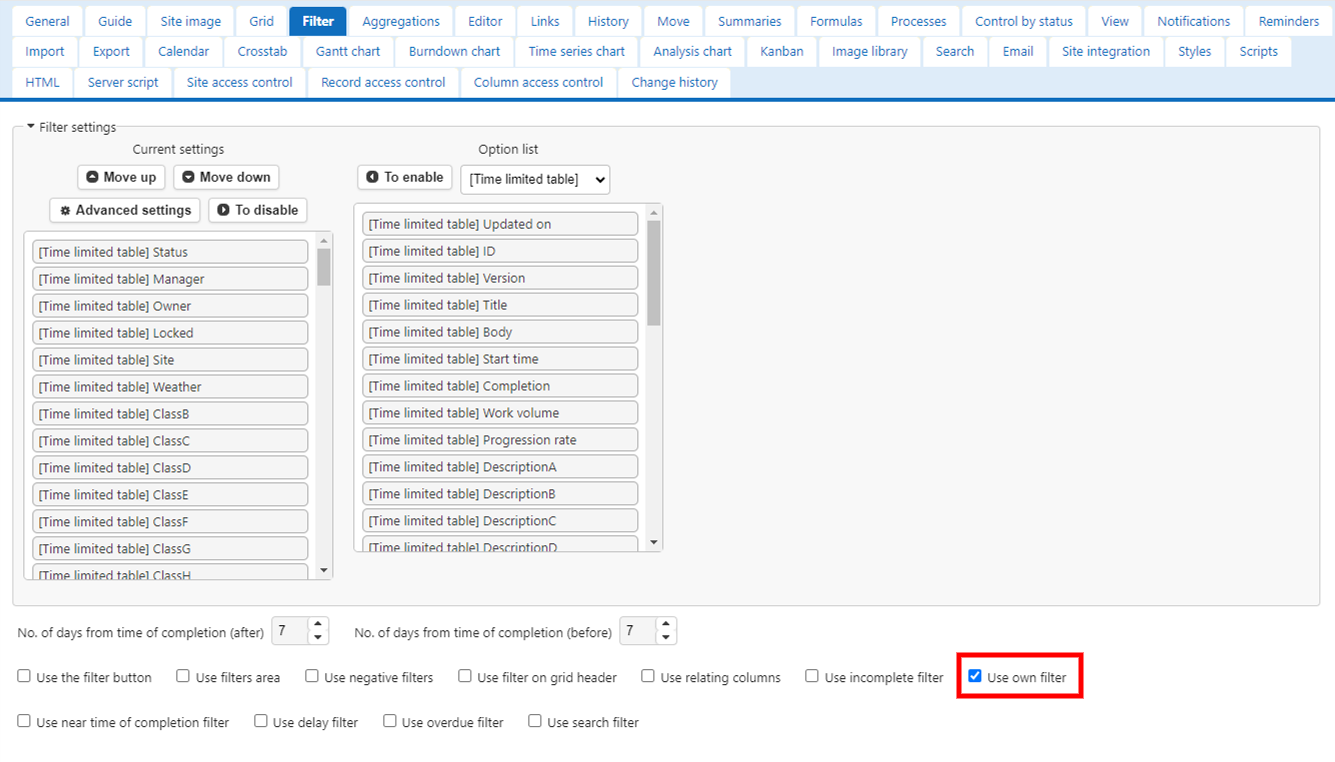Screen dimensions: 1335x762
Task: Open the Image library tab
Action: pyautogui.click(x=870, y=51)
